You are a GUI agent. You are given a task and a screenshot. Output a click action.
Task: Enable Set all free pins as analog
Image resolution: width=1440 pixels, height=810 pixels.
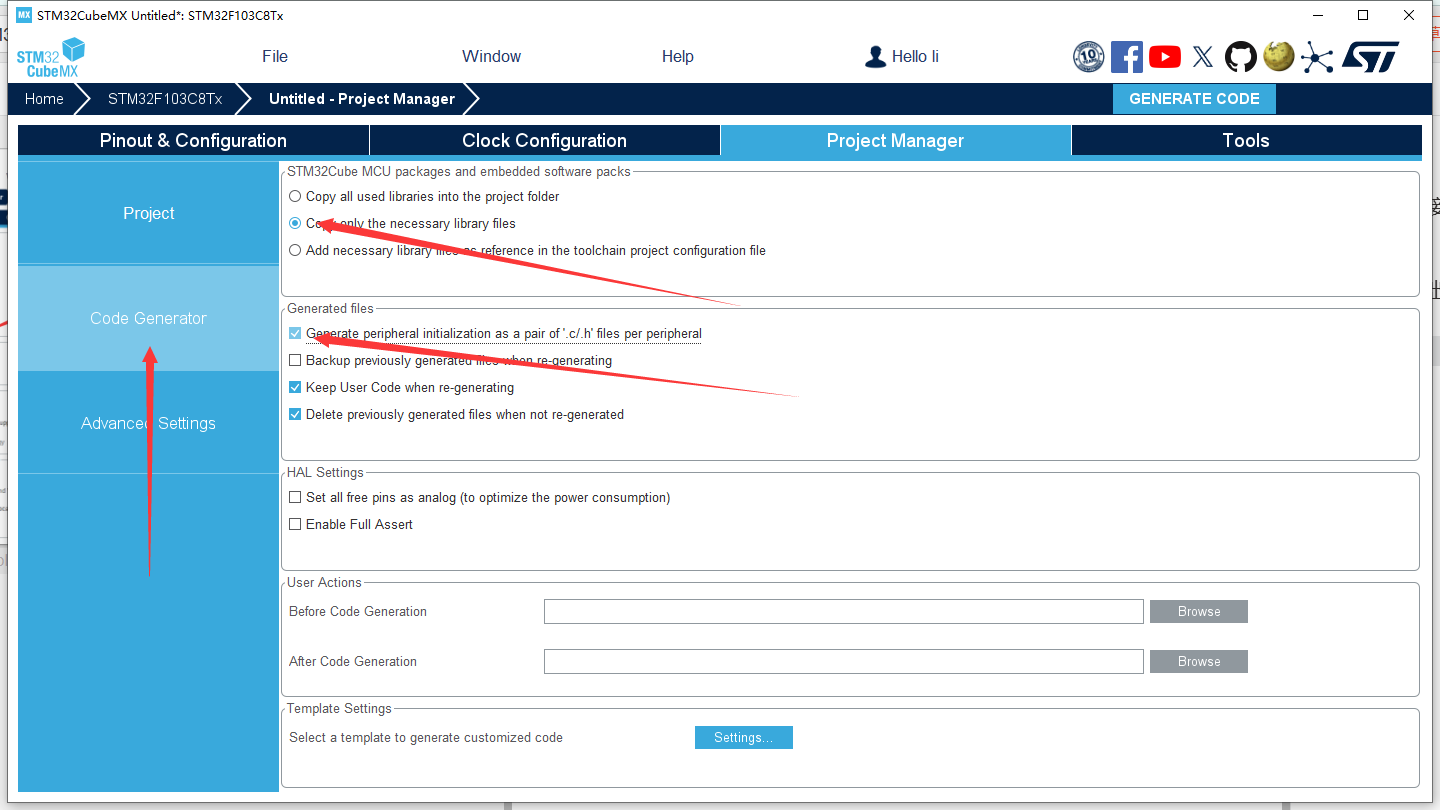click(x=295, y=497)
